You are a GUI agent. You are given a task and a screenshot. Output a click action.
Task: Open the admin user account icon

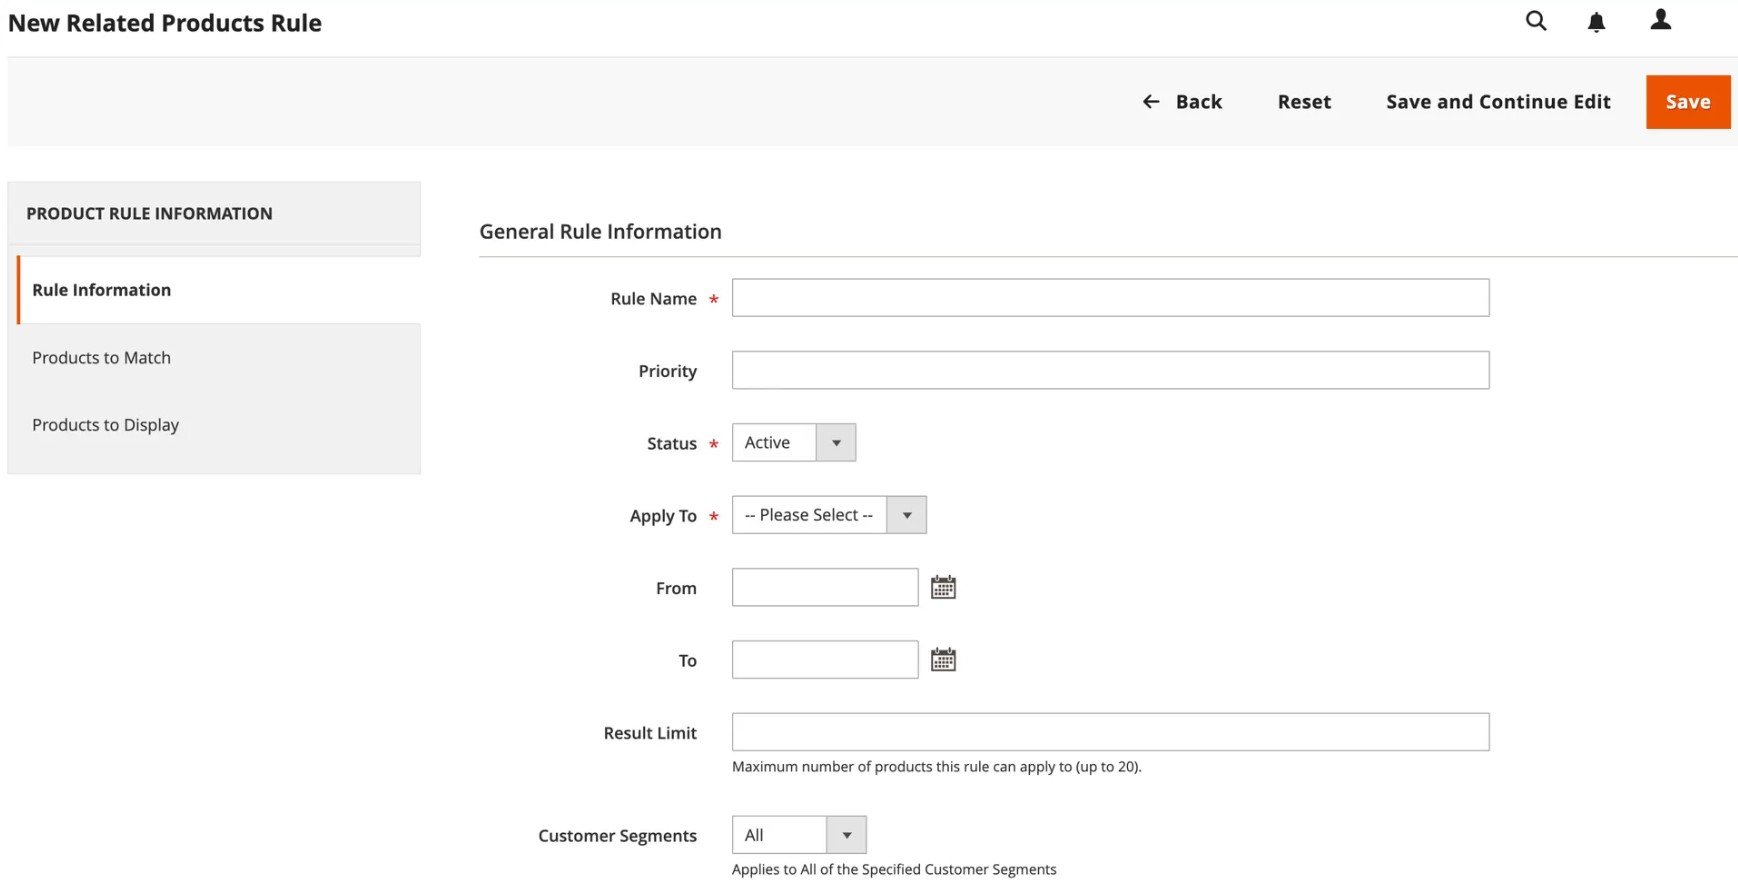click(1661, 20)
